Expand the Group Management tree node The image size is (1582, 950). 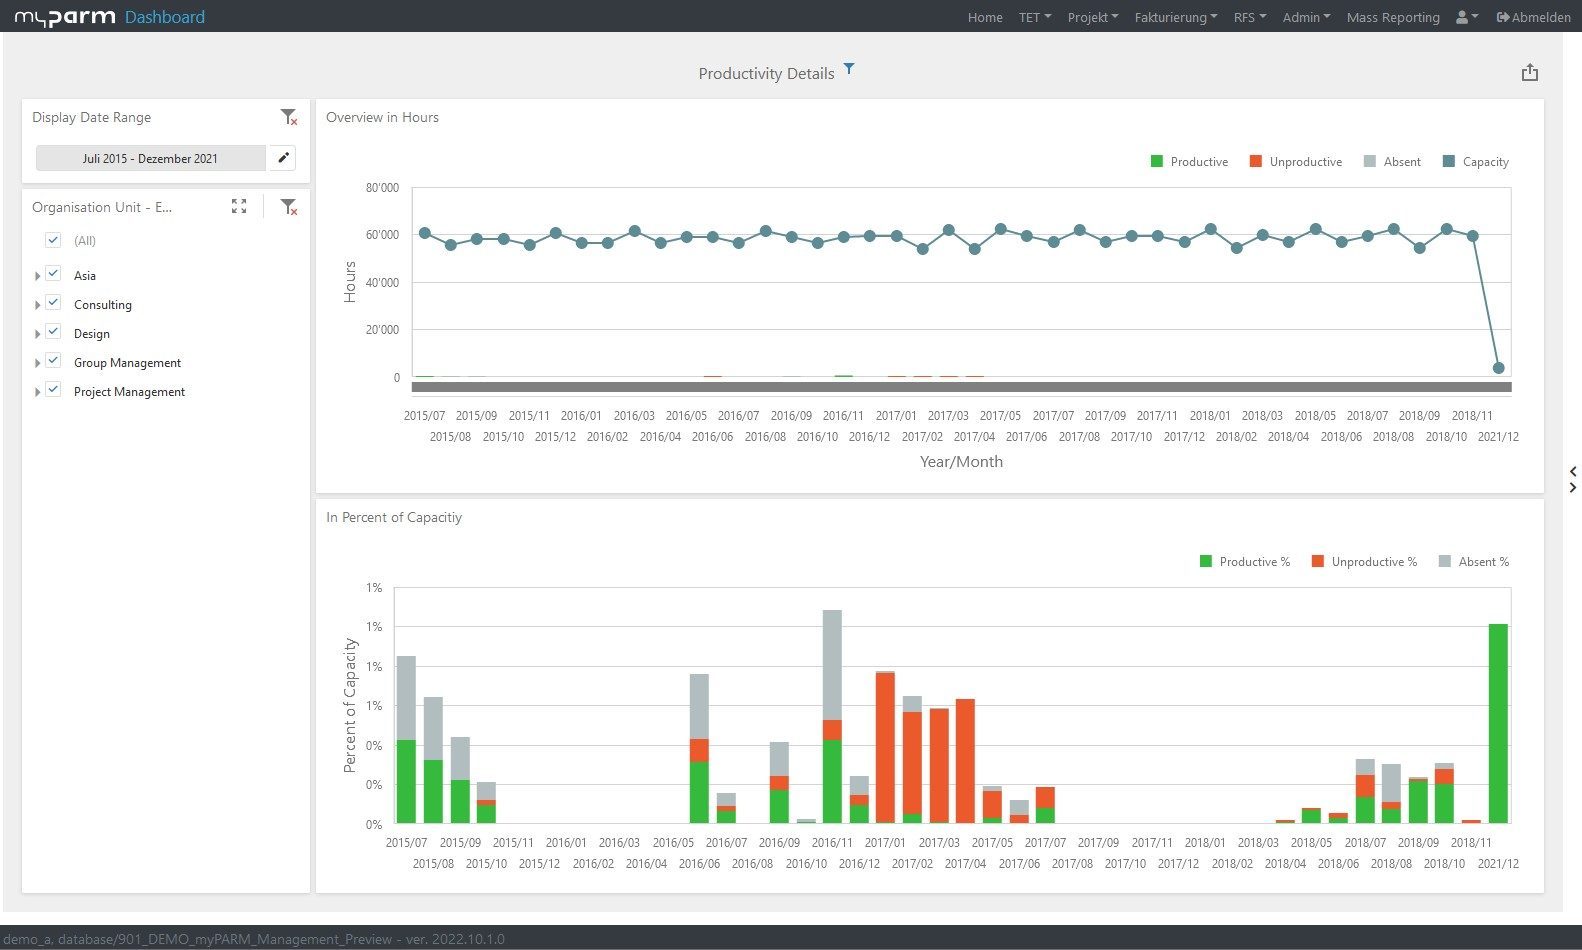pyautogui.click(x=38, y=363)
